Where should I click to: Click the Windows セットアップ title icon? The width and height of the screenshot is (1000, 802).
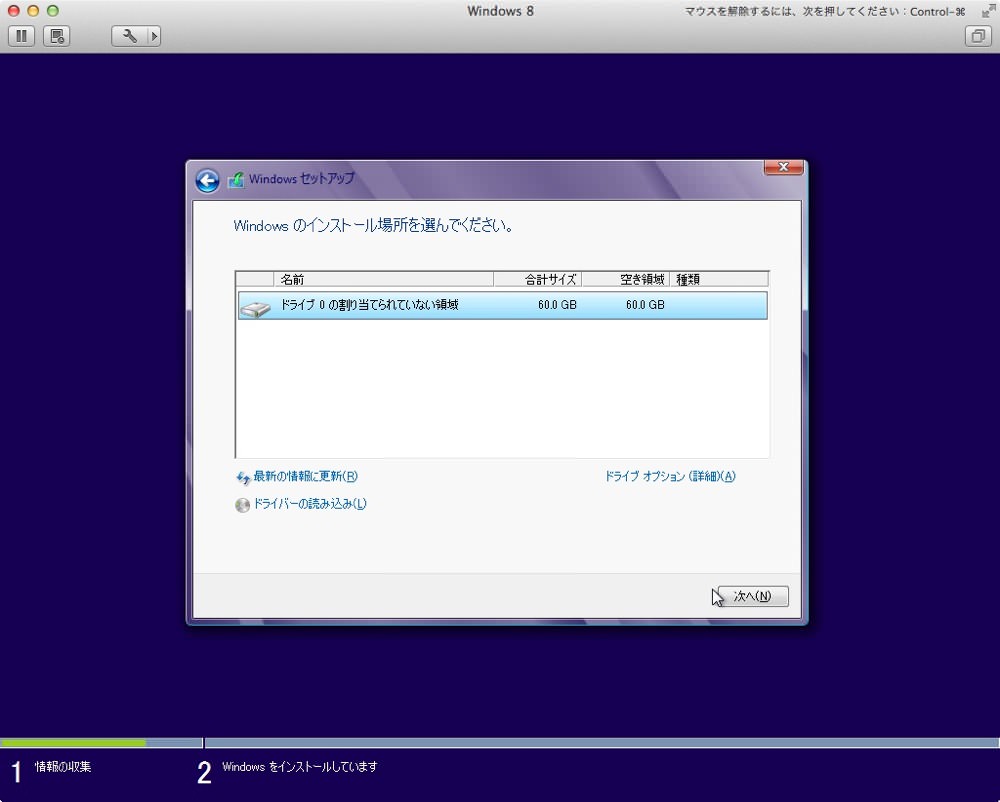click(x=236, y=180)
